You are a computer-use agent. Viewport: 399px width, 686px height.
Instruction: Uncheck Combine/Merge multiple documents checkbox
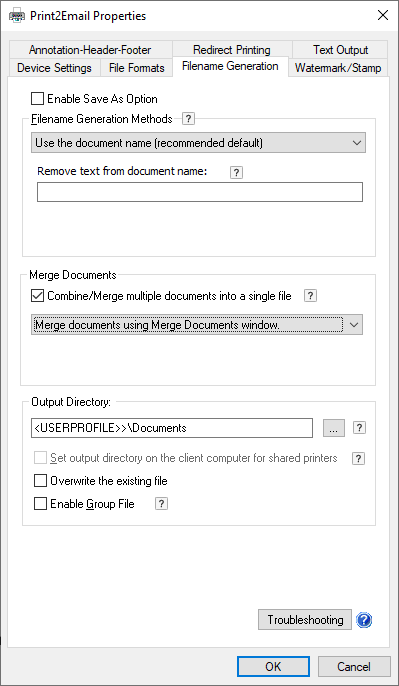click(x=38, y=296)
